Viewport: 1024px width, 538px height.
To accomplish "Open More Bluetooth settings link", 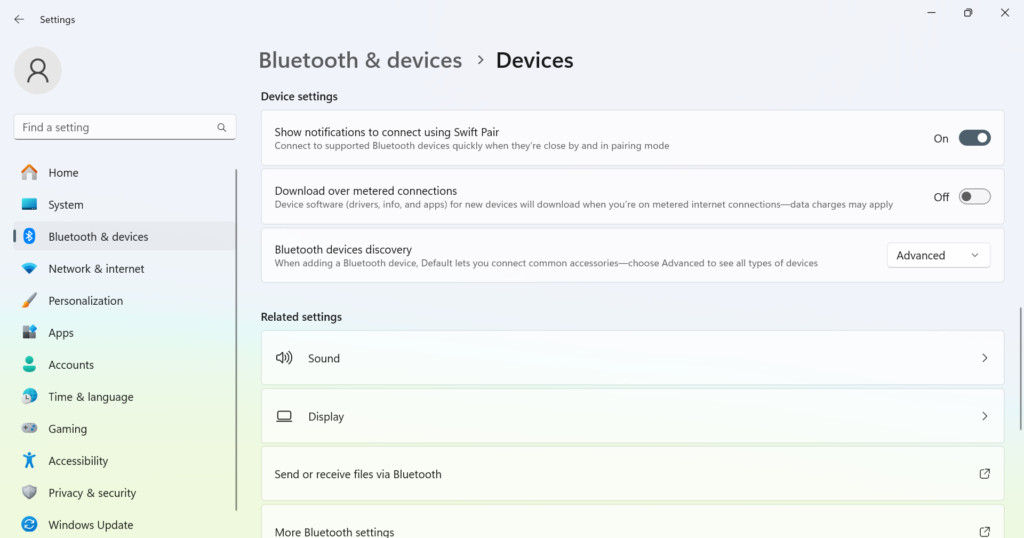I will (x=632, y=525).
